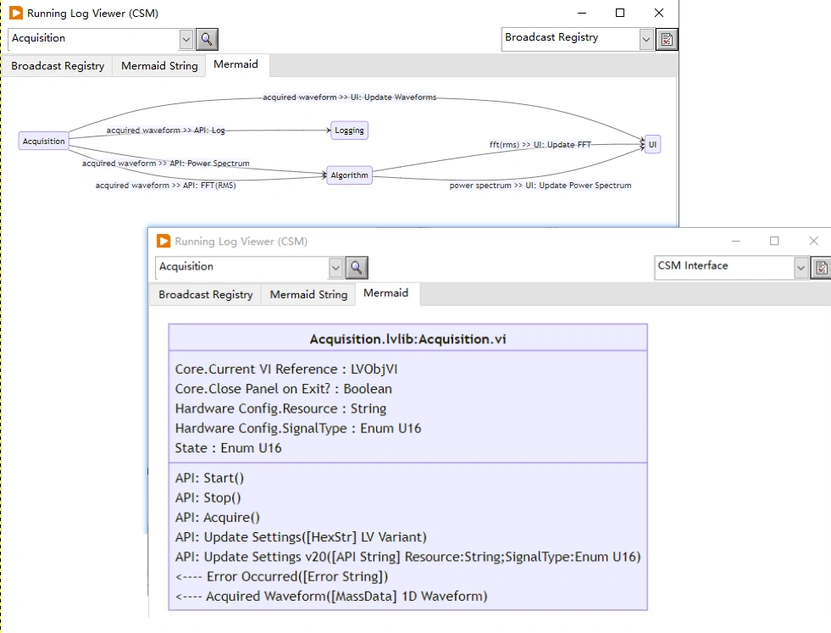Click the app icon in the back window title bar
Screen dimensions: 831x633
pyautogui.click(x=14, y=13)
